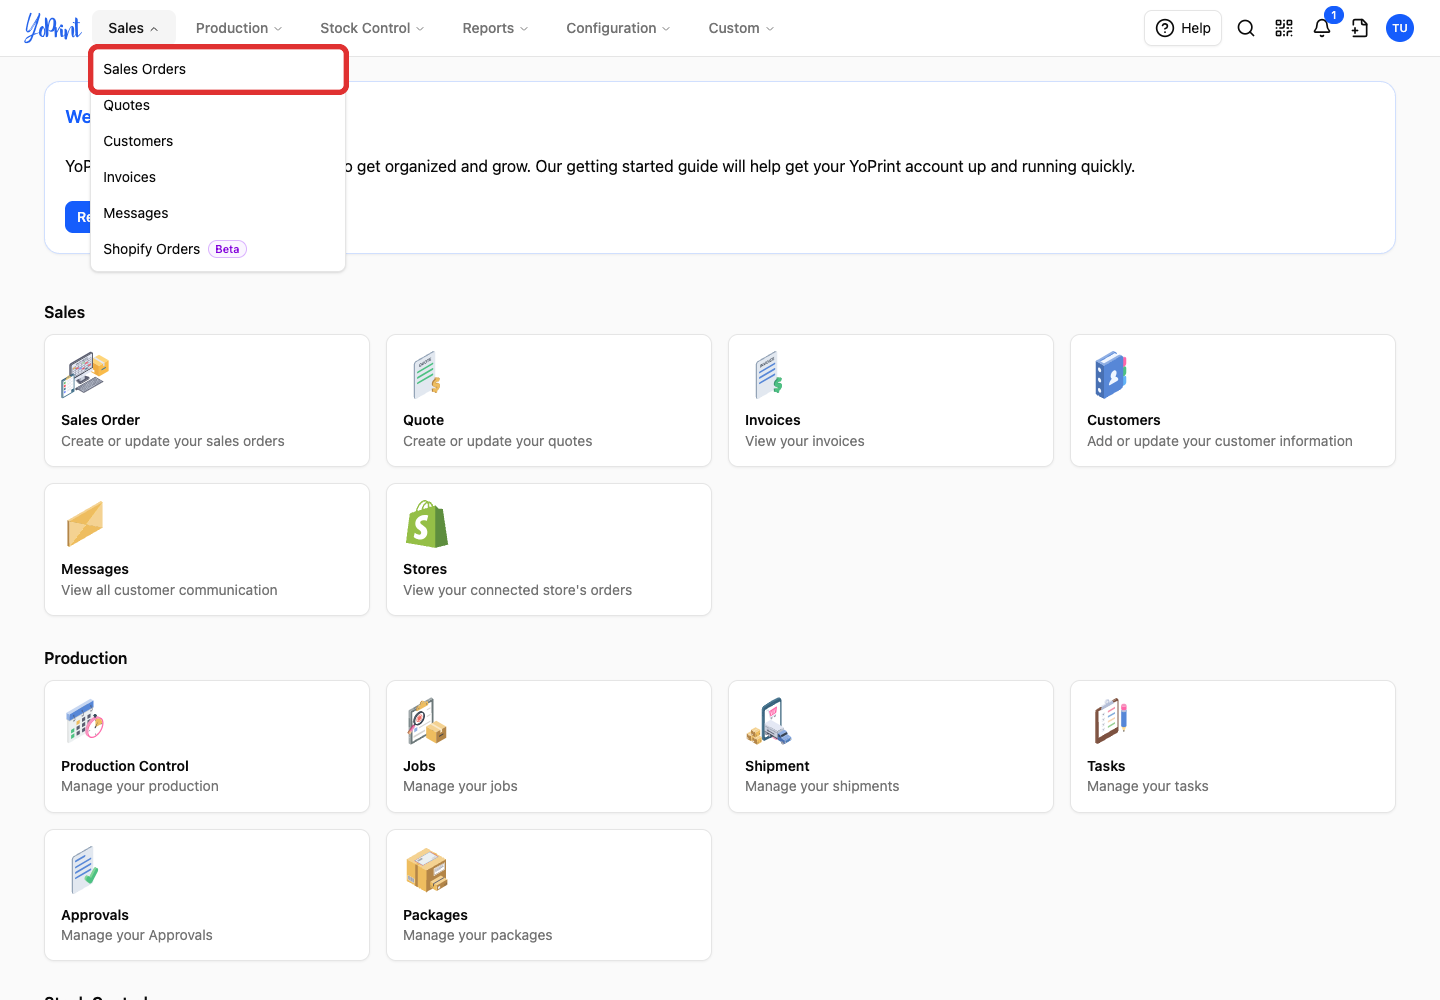Select Shopify Orders Beta menu entry

coord(218,249)
